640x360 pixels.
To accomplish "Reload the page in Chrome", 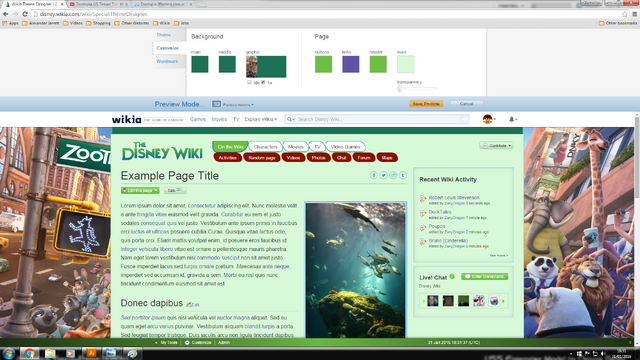I will click(x=25, y=14).
